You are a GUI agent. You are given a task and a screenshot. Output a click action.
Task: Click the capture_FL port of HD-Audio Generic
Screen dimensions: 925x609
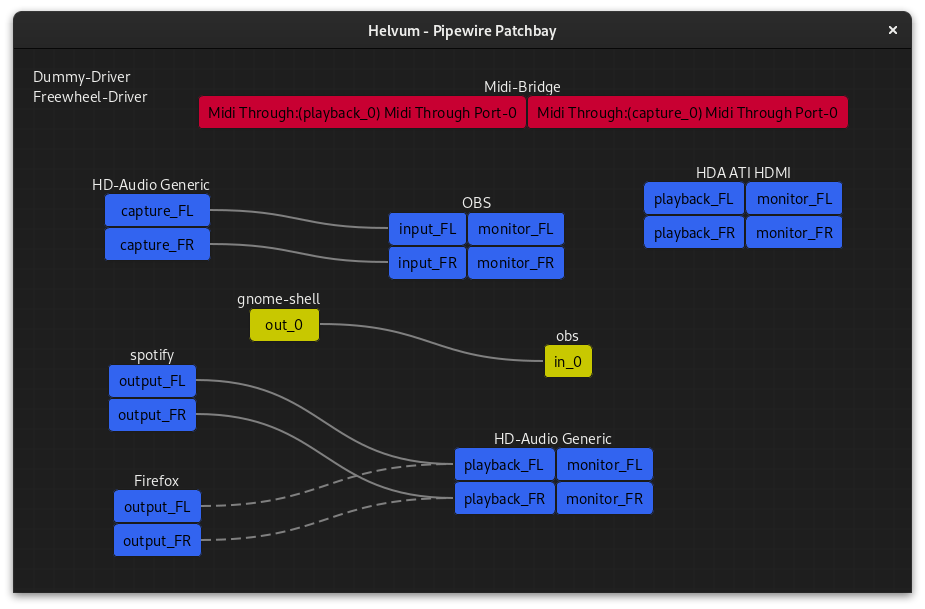(157, 211)
